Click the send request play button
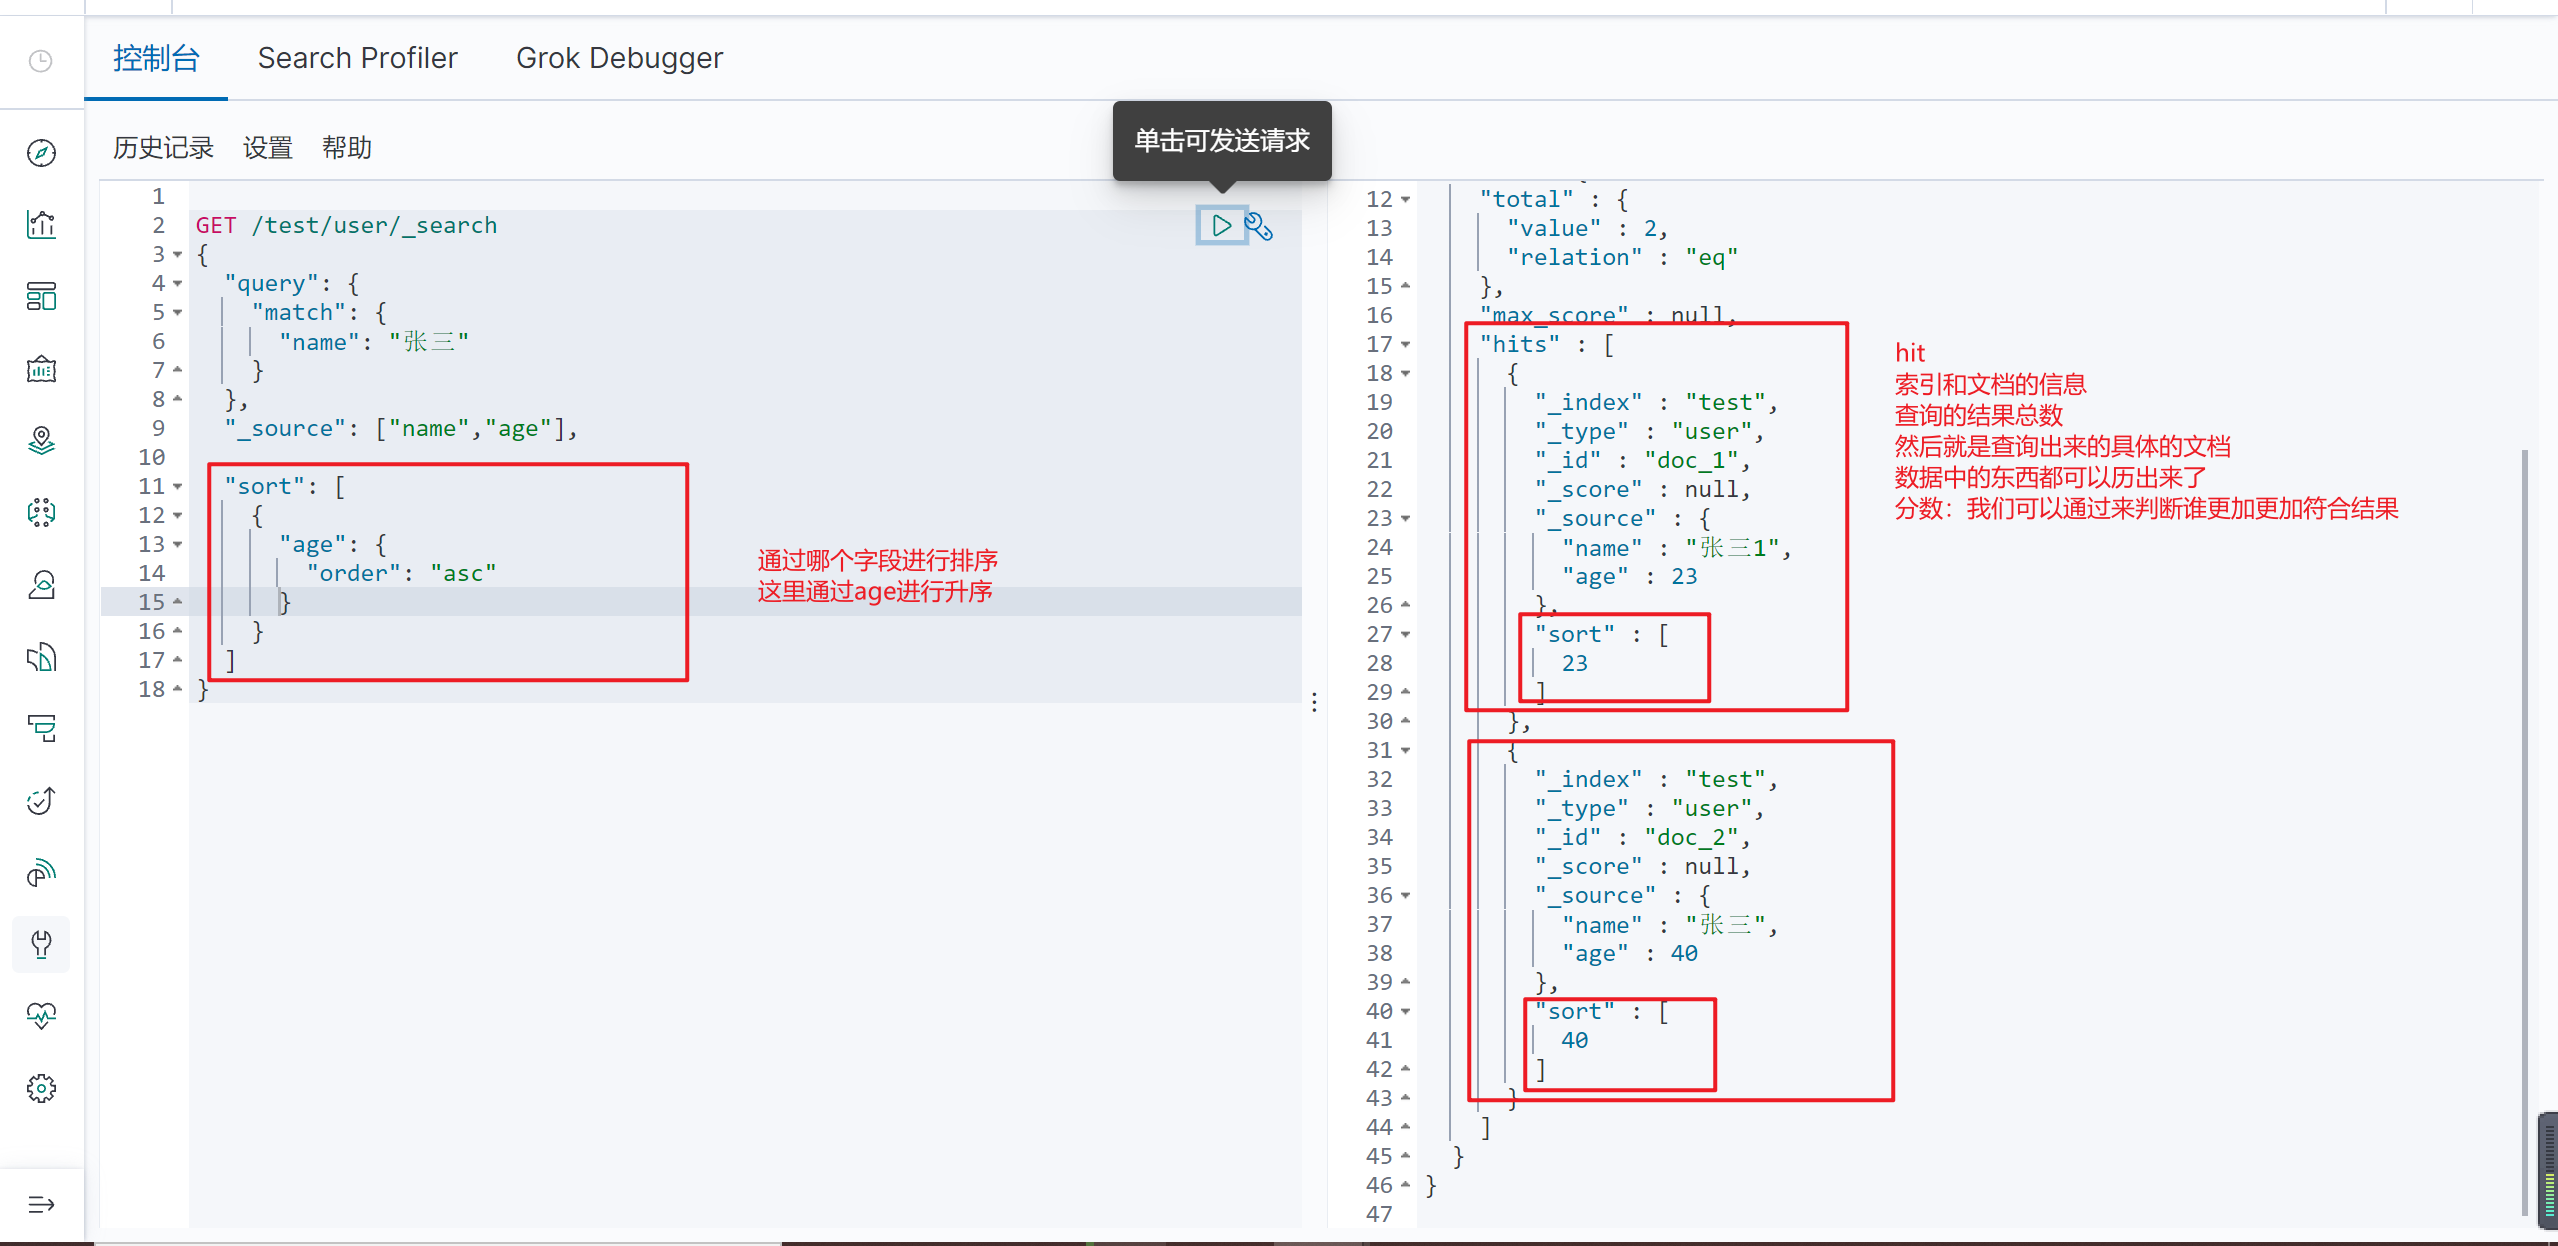Screen dimensions: 2558x1246 pyautogui.click(x=1220, y=227)
